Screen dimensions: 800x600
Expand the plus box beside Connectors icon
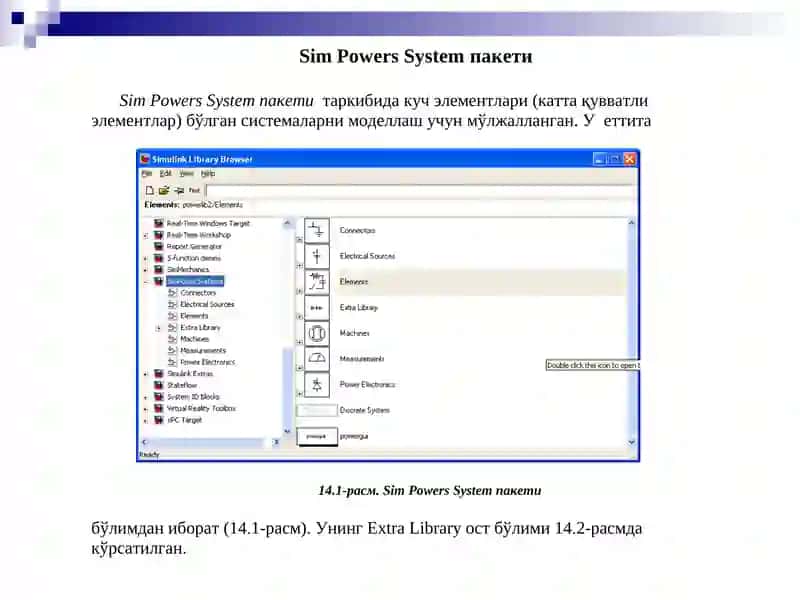click(299, 239)
